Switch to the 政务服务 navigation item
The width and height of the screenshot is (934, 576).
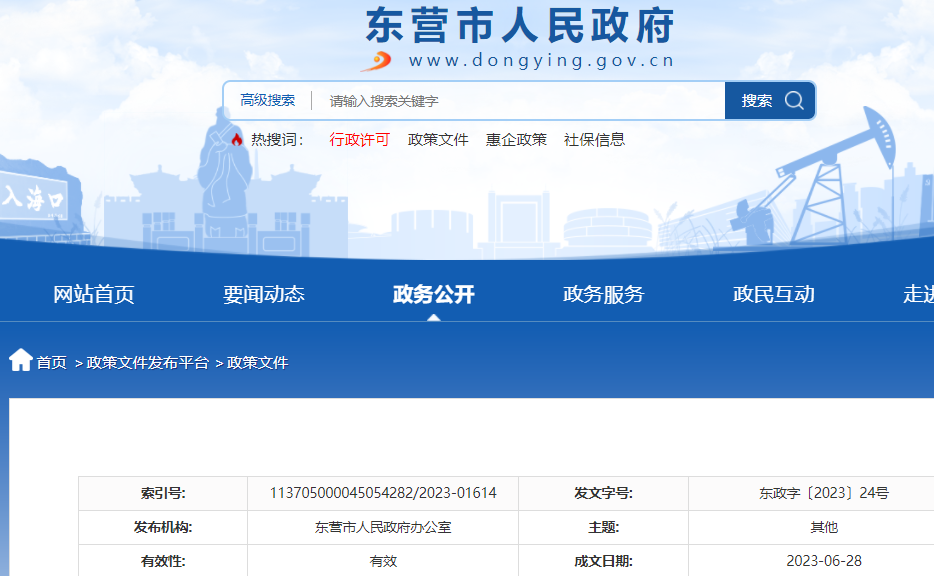603,294
